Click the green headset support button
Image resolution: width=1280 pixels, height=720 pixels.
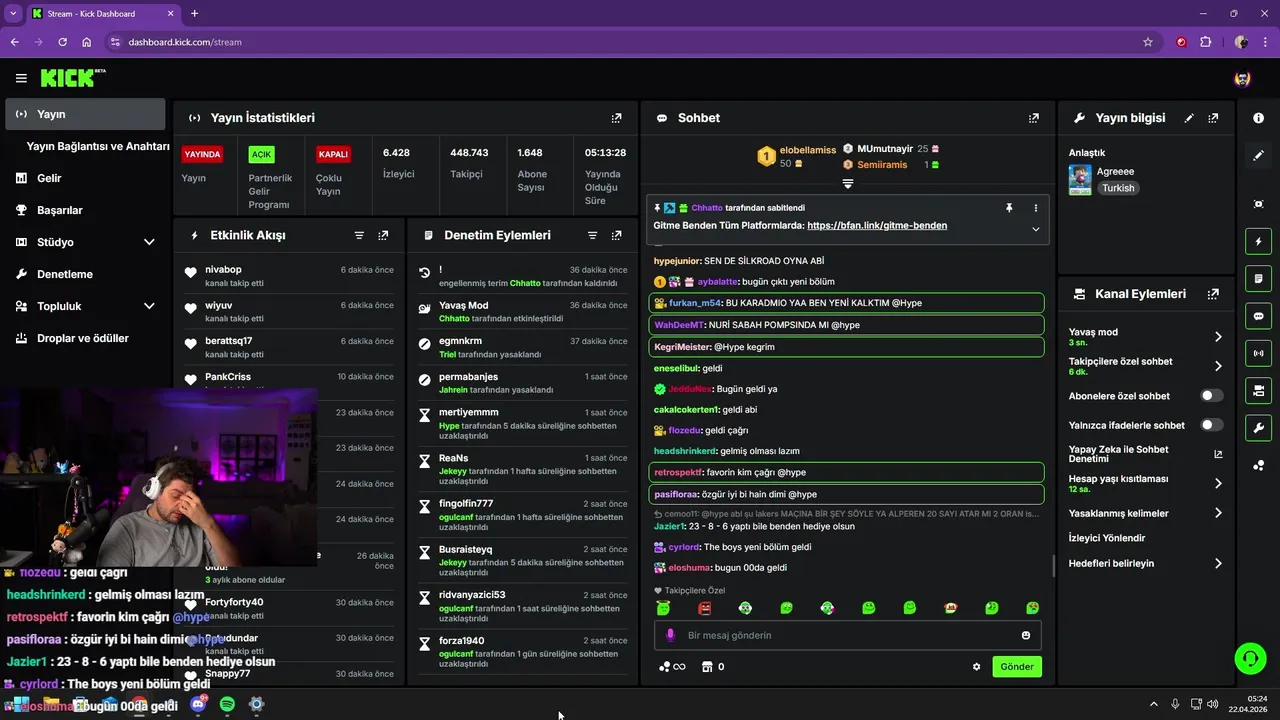(1250, 658)
